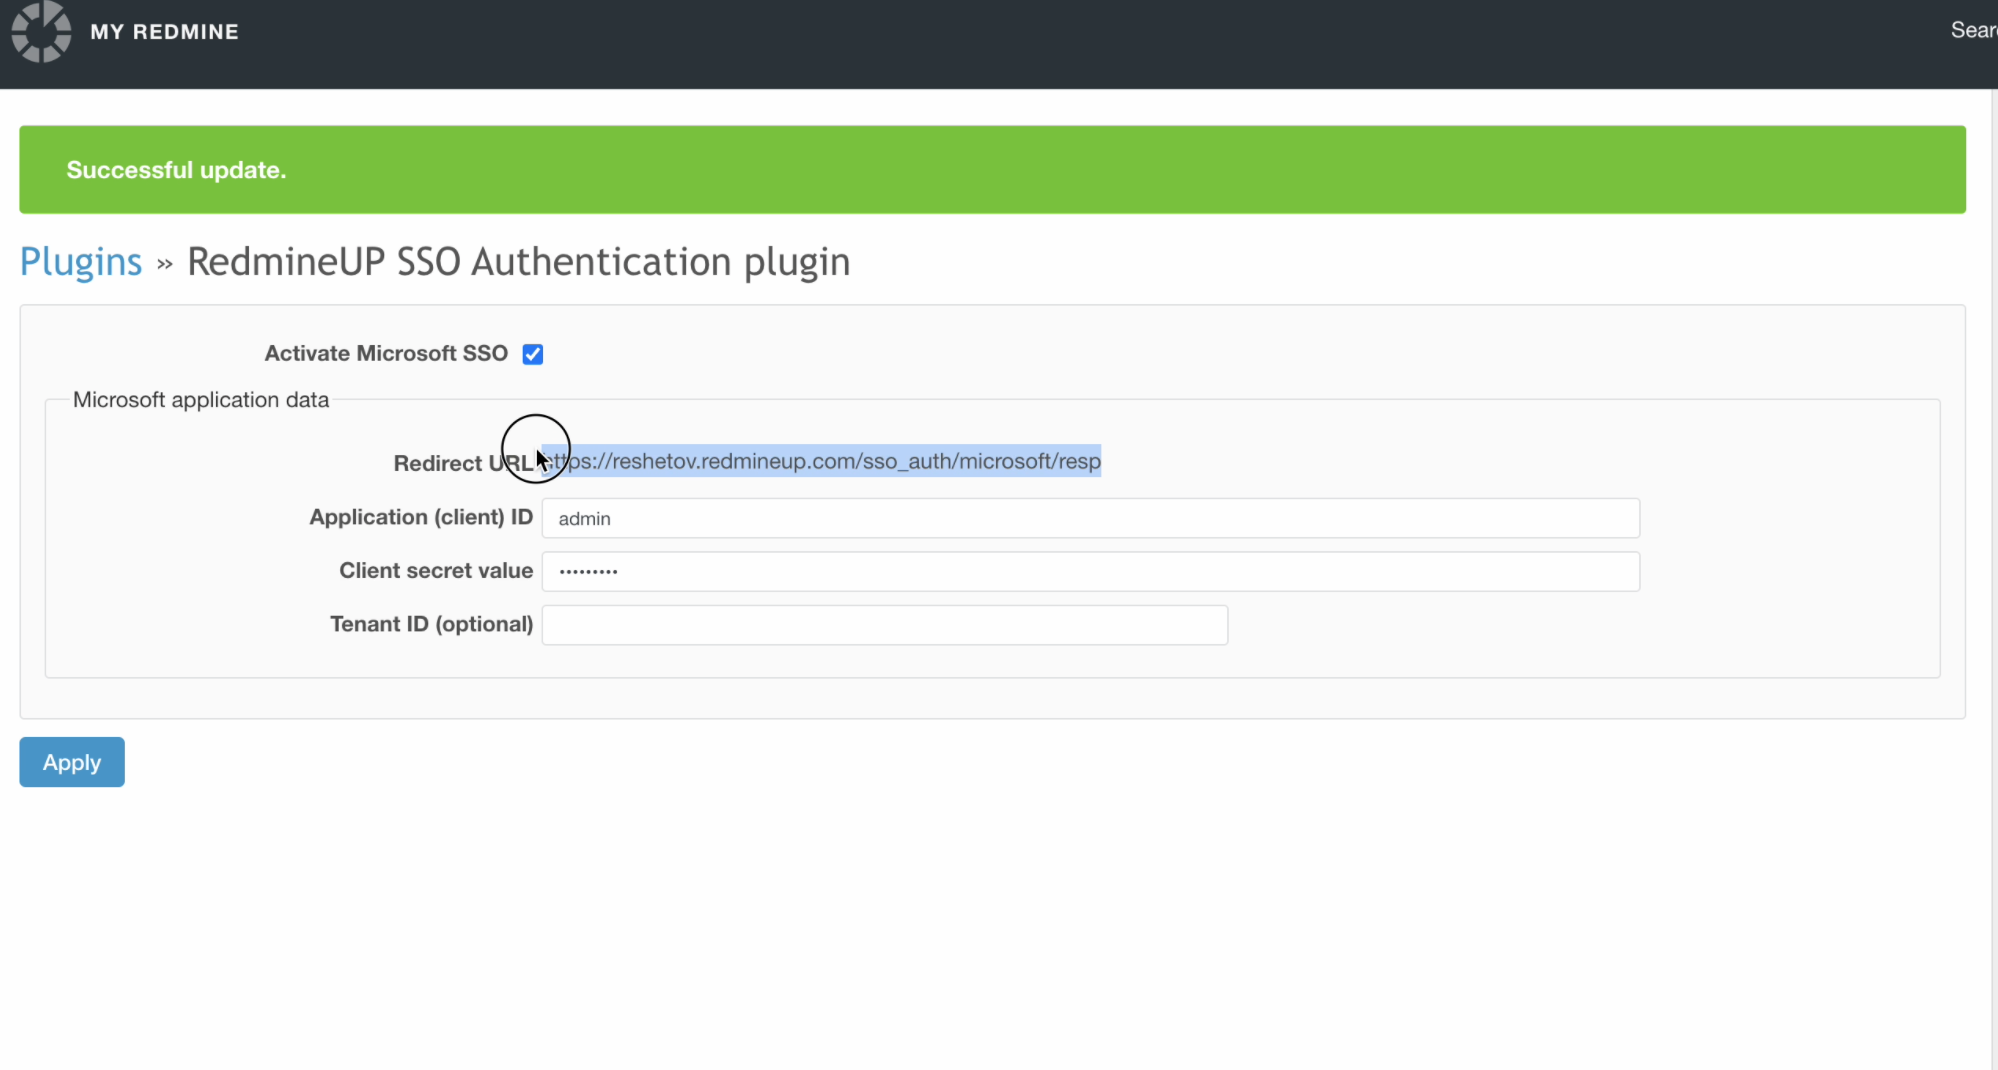This screenshot has width=1998, height=1070.
Task: Click the Successful update notification banner
Action: pyautogui.click(x=992, y=170)
